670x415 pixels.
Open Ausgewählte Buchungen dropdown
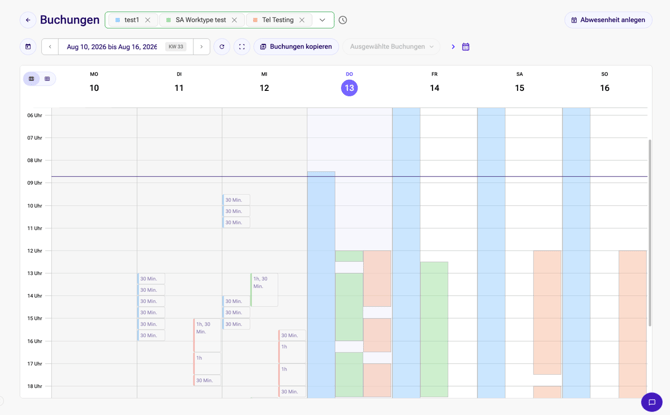coord(391,47)
